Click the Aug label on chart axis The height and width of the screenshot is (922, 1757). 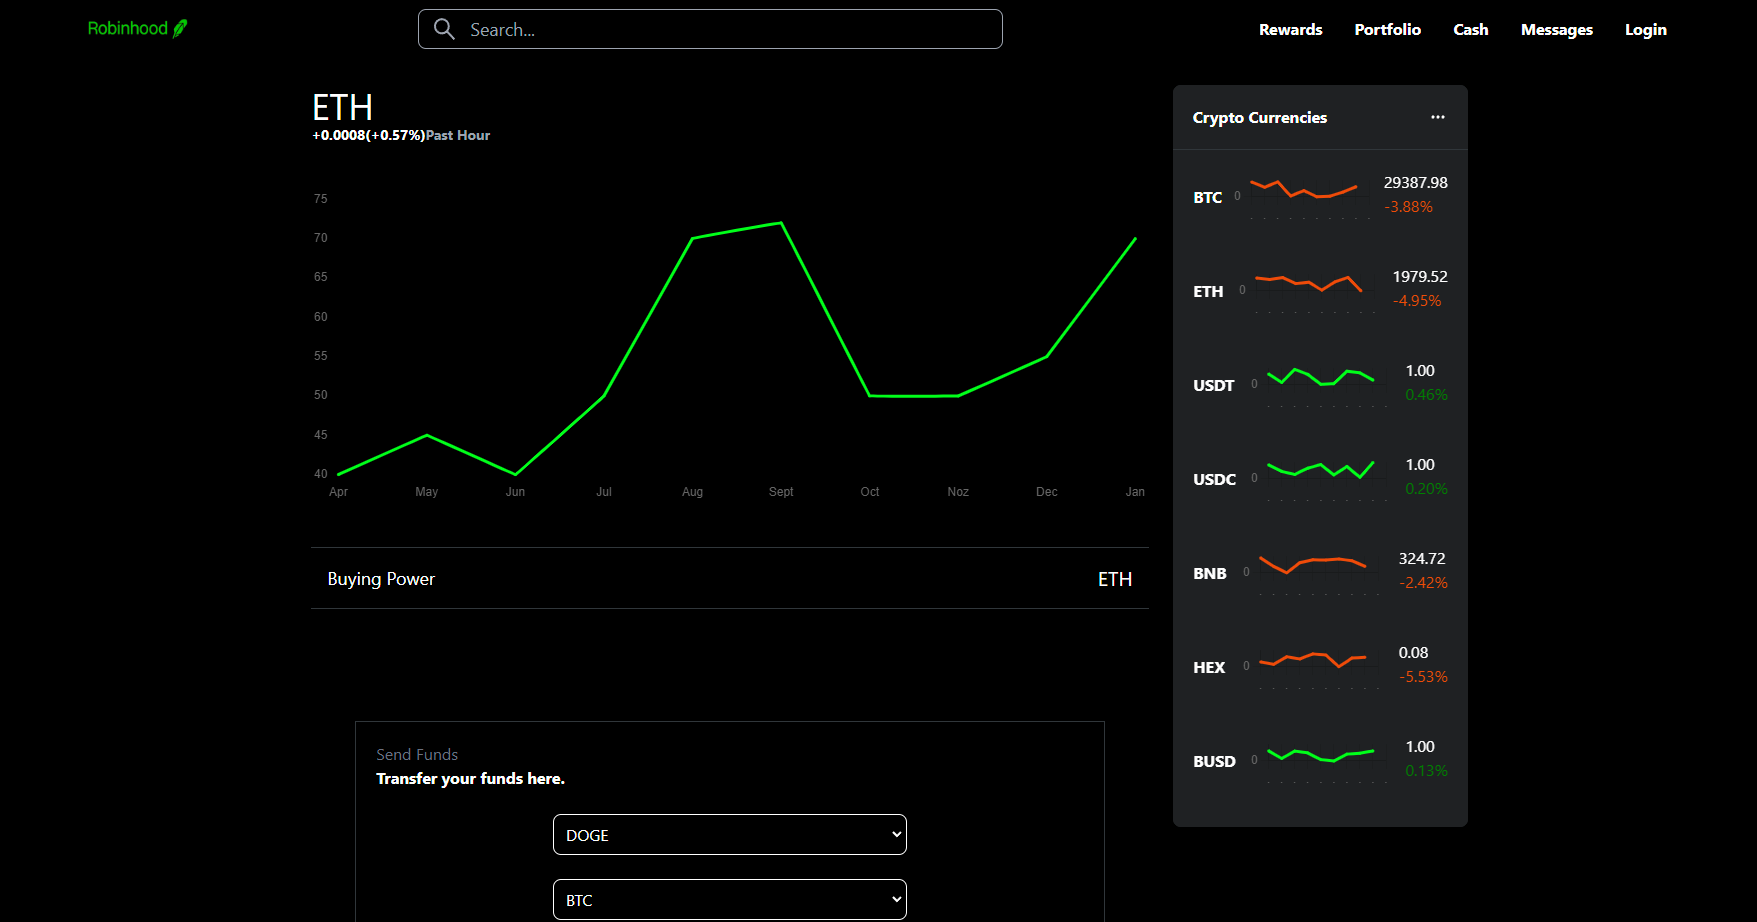pos(692,492)
